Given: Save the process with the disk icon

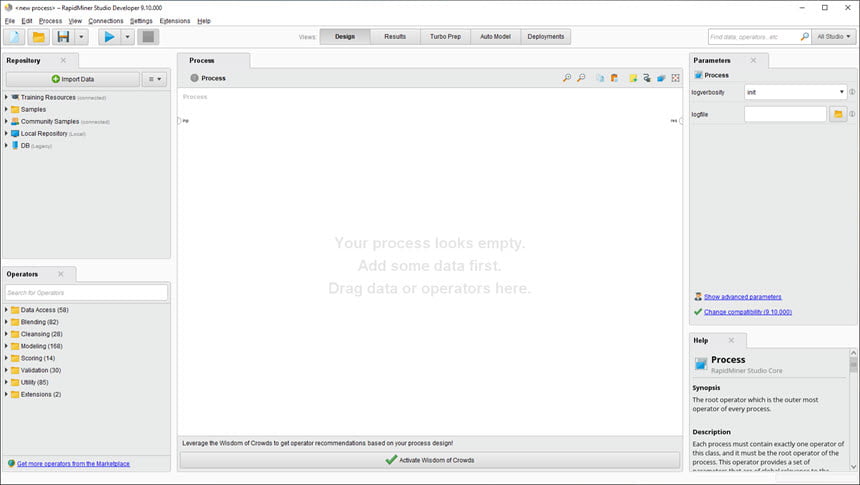Looking at the screenshot, I should point(64,37).
